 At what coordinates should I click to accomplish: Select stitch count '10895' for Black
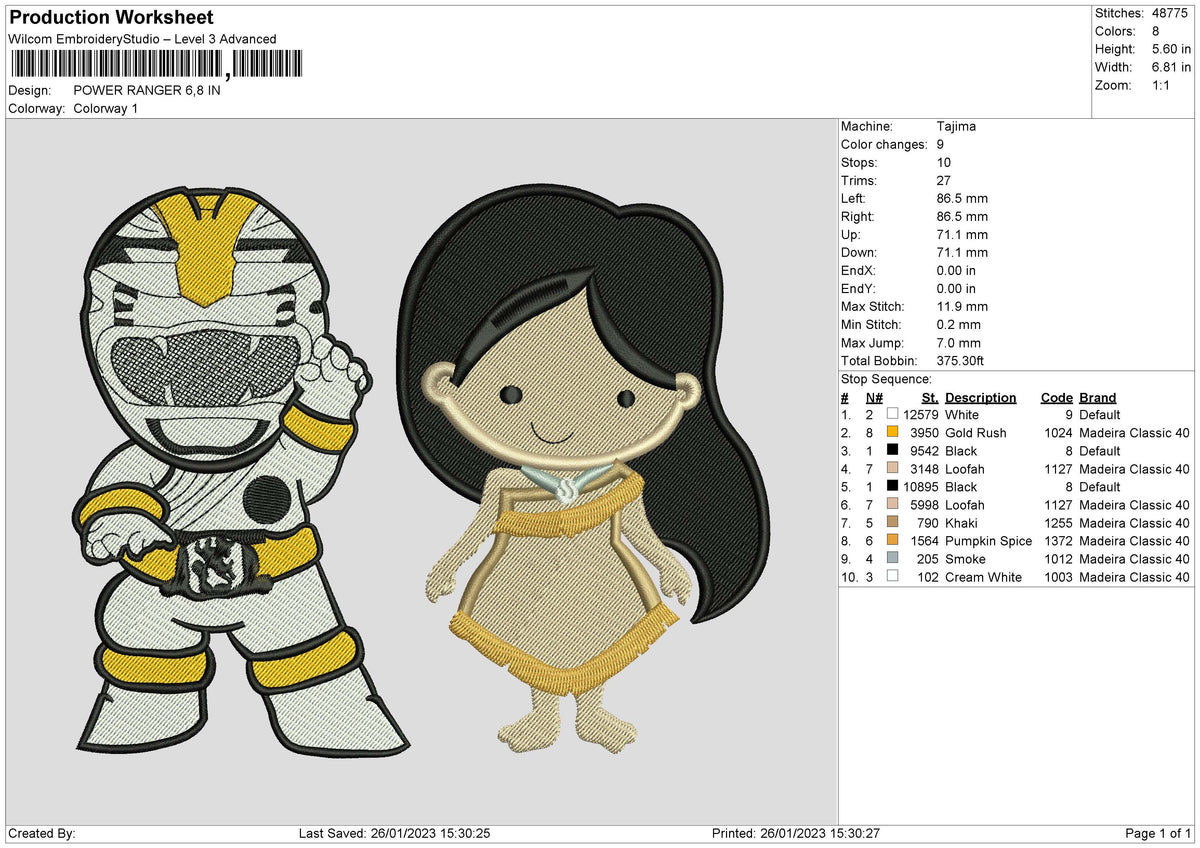920,486
